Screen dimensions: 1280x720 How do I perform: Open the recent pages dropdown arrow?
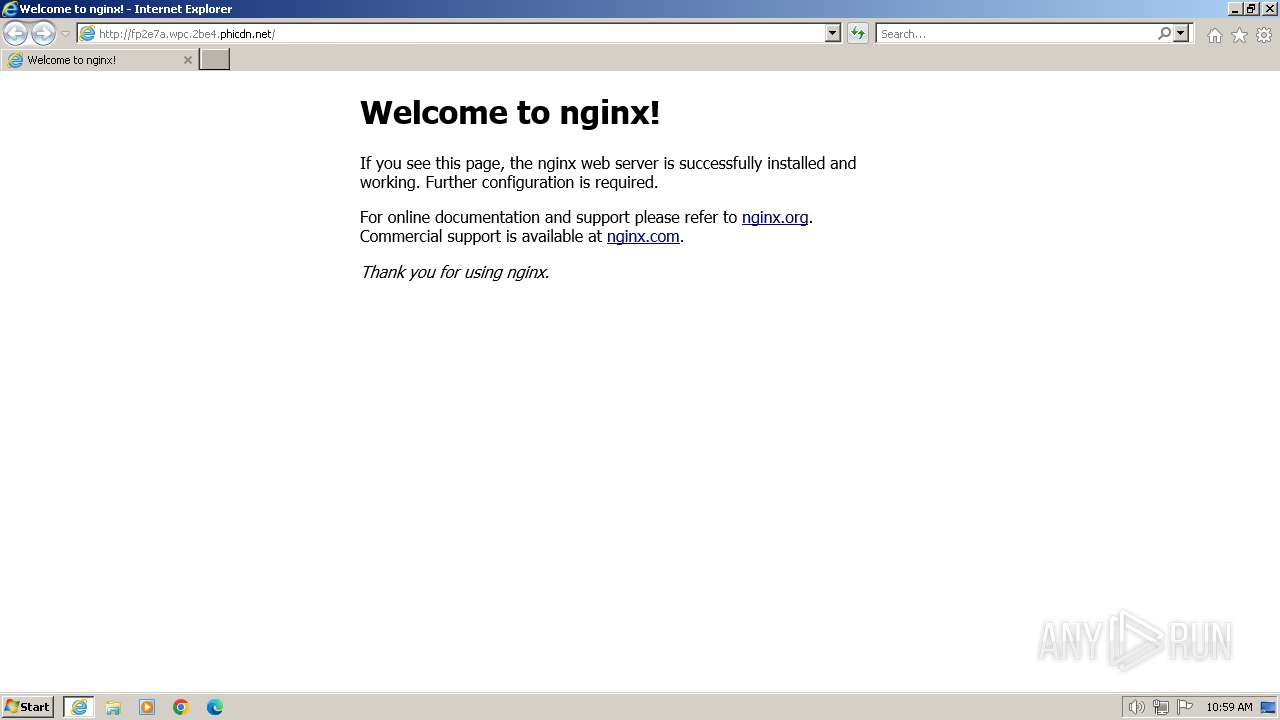click(x=65, y=34)
